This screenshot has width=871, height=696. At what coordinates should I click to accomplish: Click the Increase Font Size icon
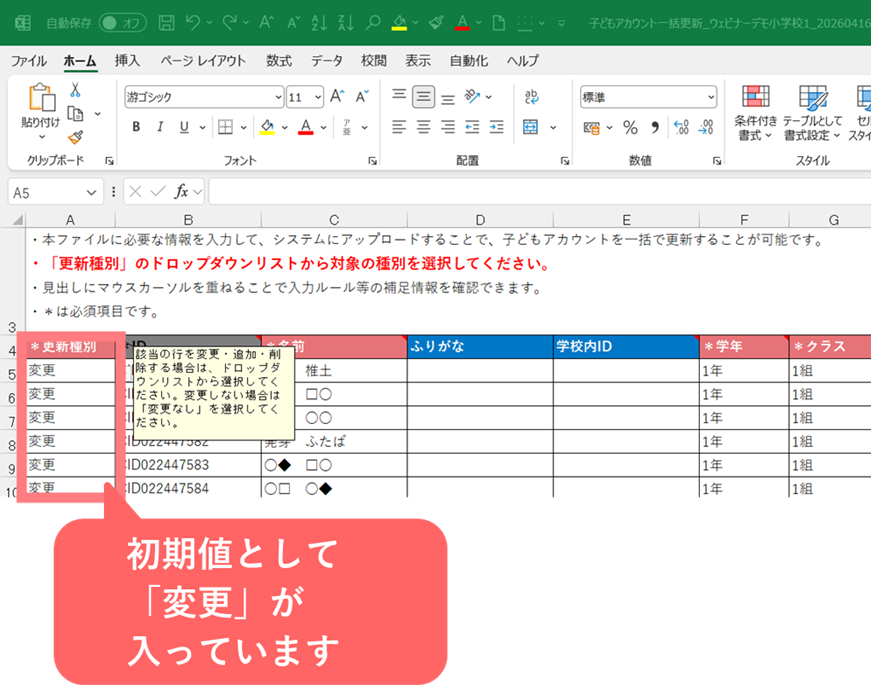337,97
